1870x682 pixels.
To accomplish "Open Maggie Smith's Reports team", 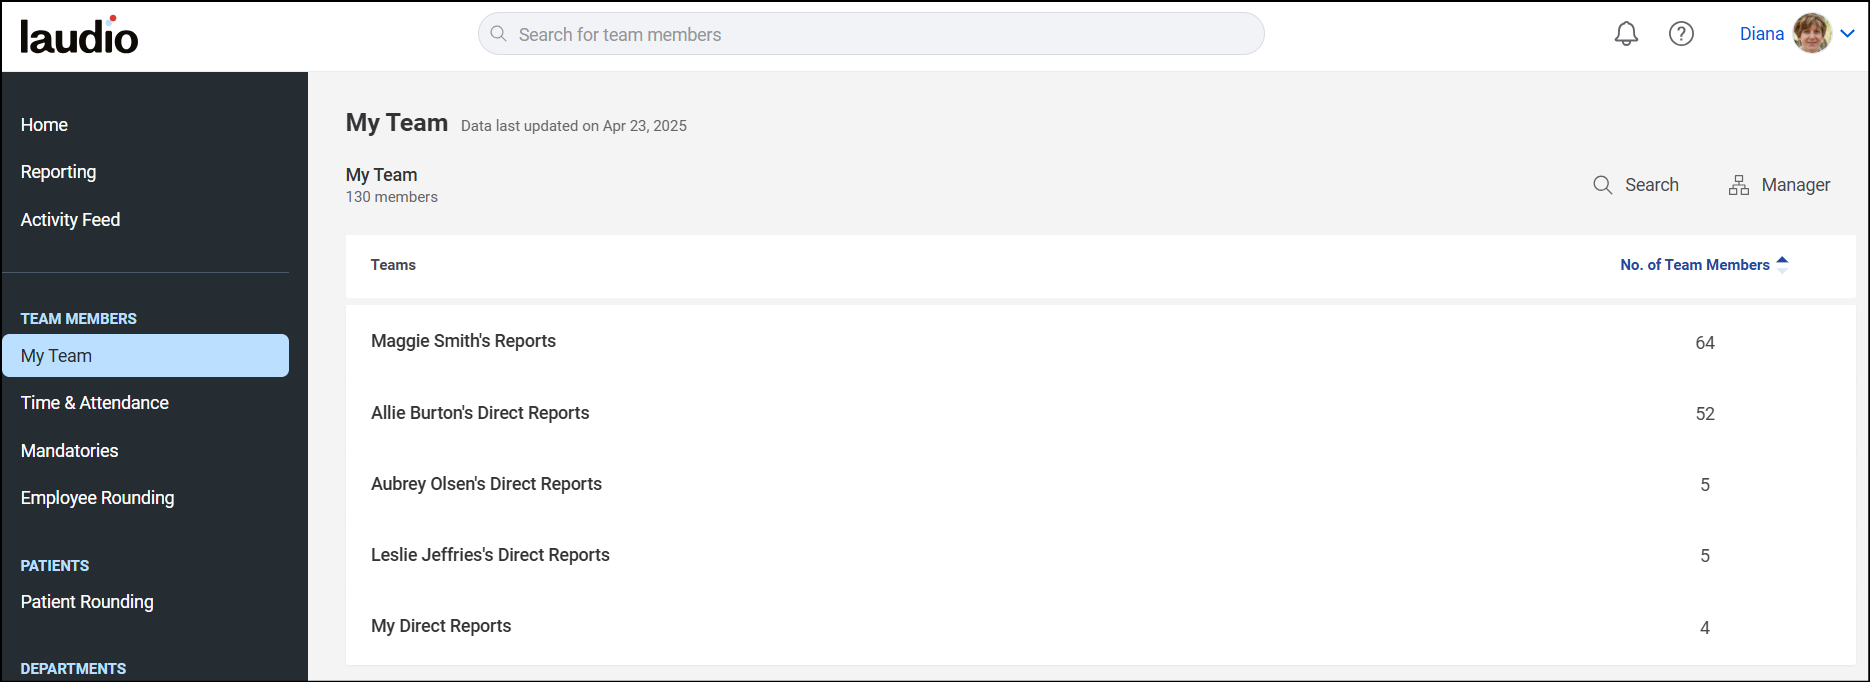I will 1100,342.
